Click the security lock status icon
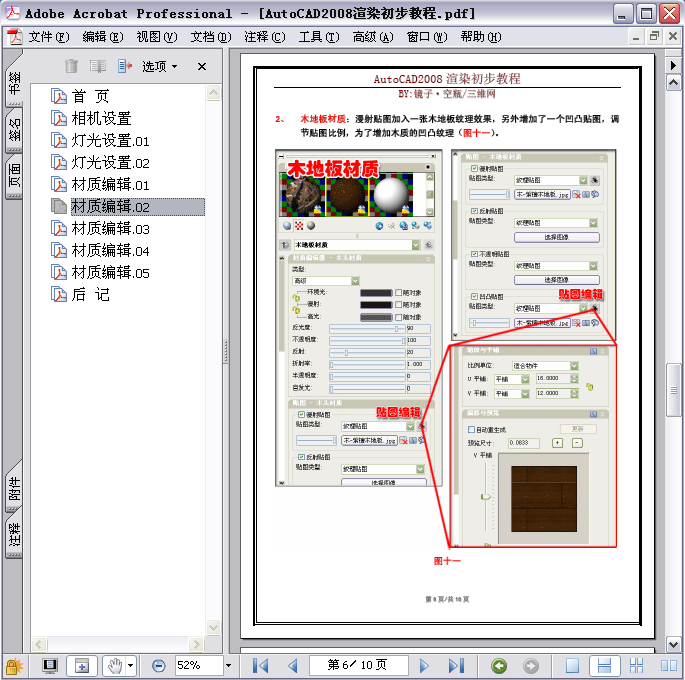Screen dimensions: 685x680 coord(14,666)
